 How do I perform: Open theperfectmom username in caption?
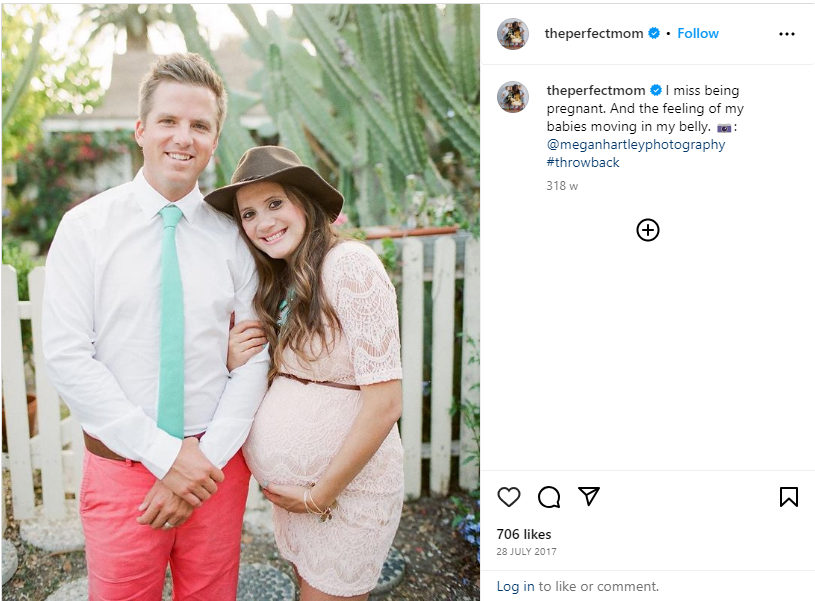click(x=596, y=90)
